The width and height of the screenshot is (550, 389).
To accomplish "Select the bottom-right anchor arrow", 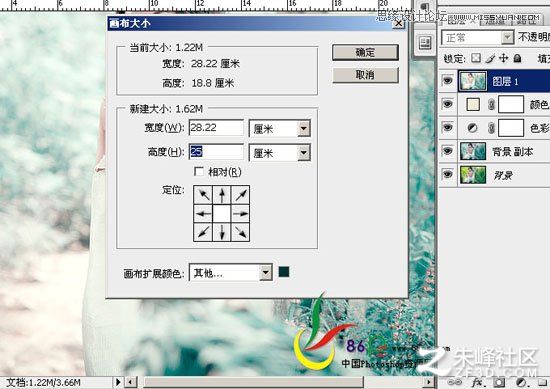I will click(240, 232).
